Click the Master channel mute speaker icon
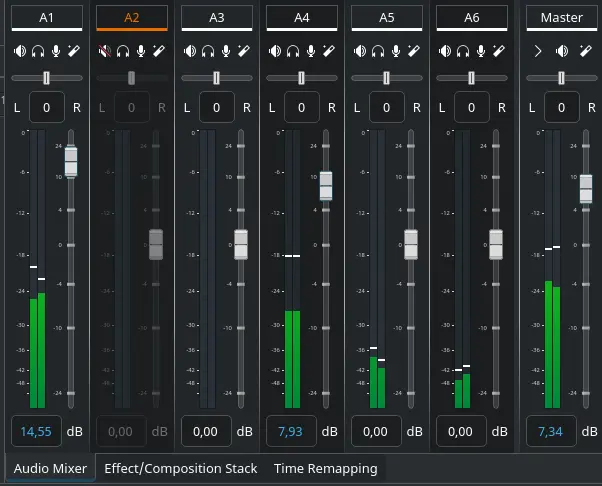This screenshot has width=602, height=486. click(562, 51)
